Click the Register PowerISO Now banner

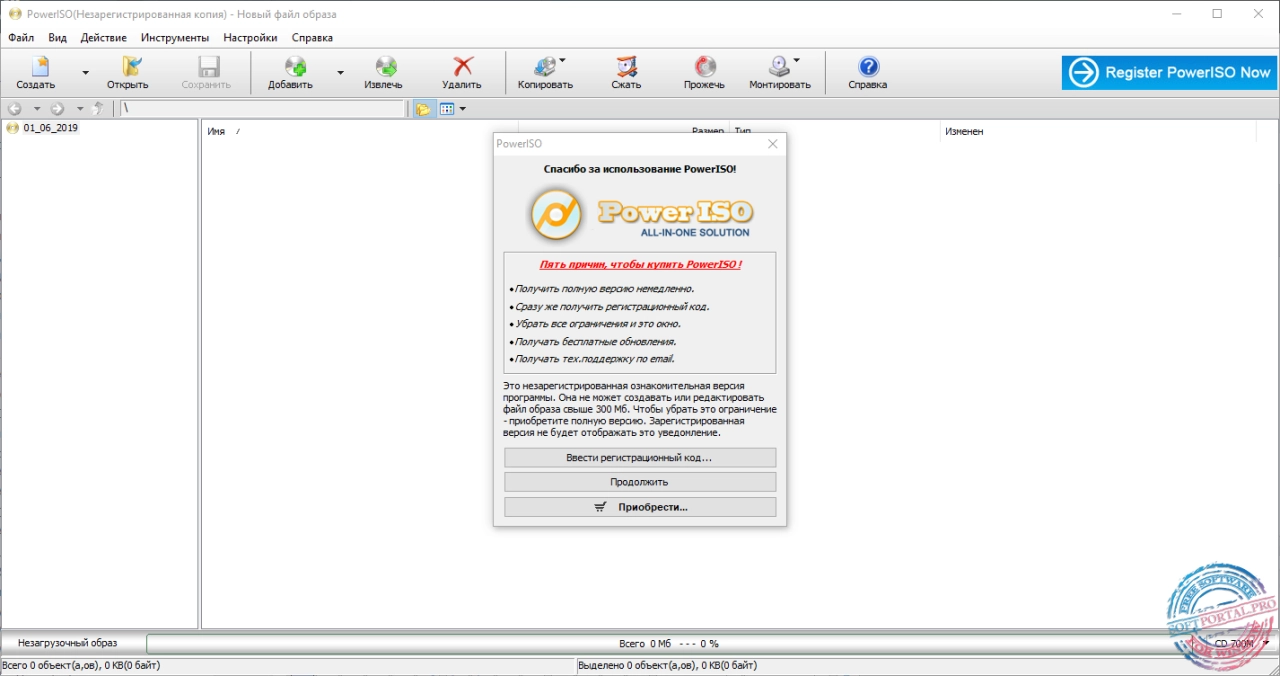(x=1169, y=72)
